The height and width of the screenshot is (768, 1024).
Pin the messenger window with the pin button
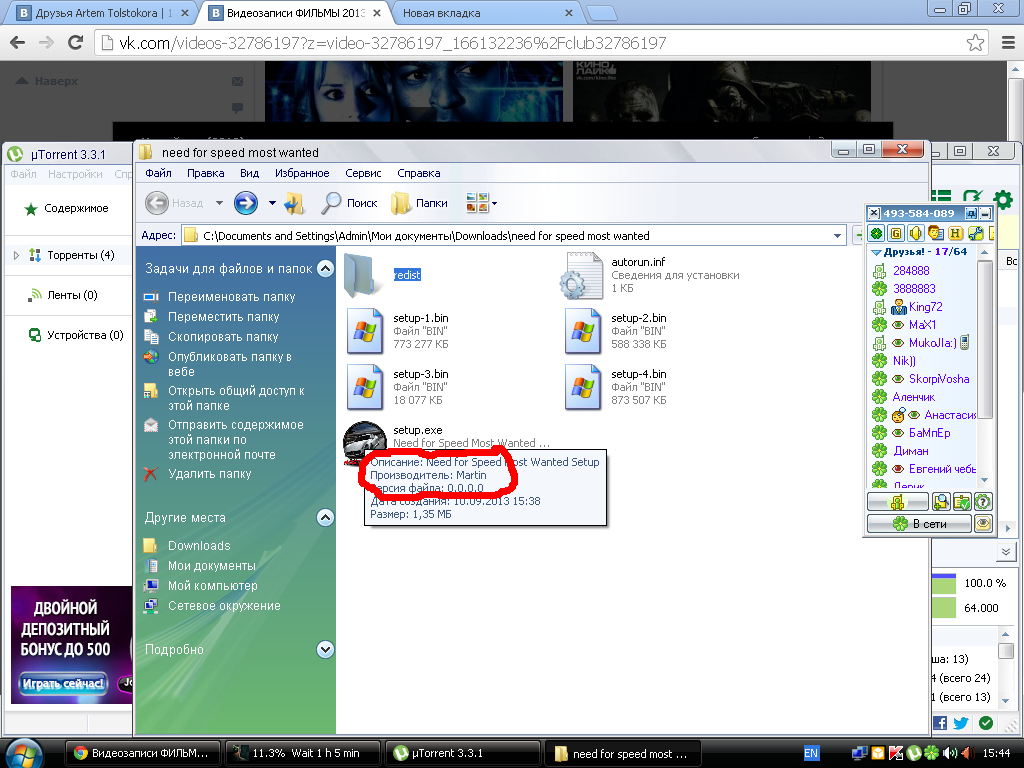pyautogui.click(x=971, y=214)
